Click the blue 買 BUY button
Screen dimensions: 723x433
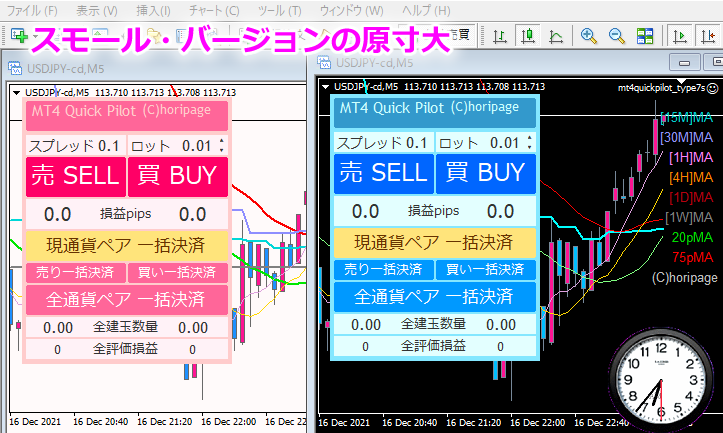click(486, 173)
